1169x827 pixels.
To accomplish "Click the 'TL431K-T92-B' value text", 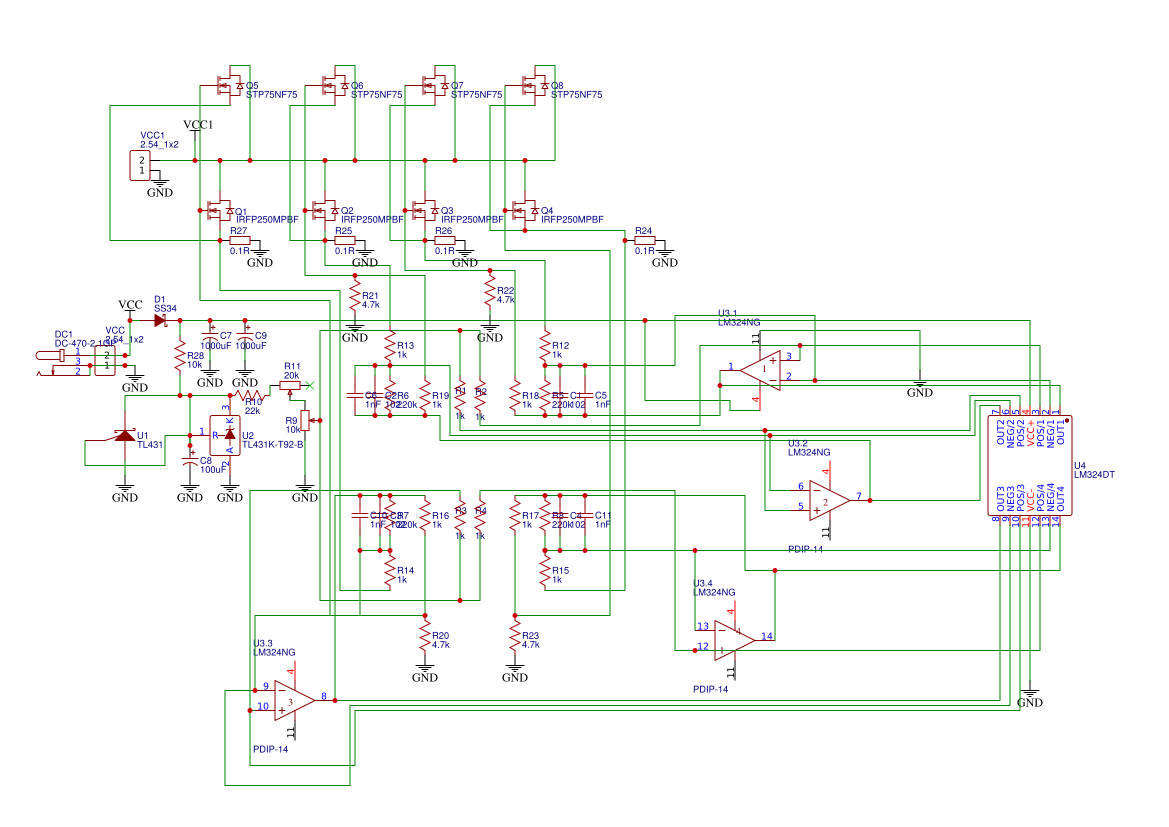I will click(x=272, y=445).
